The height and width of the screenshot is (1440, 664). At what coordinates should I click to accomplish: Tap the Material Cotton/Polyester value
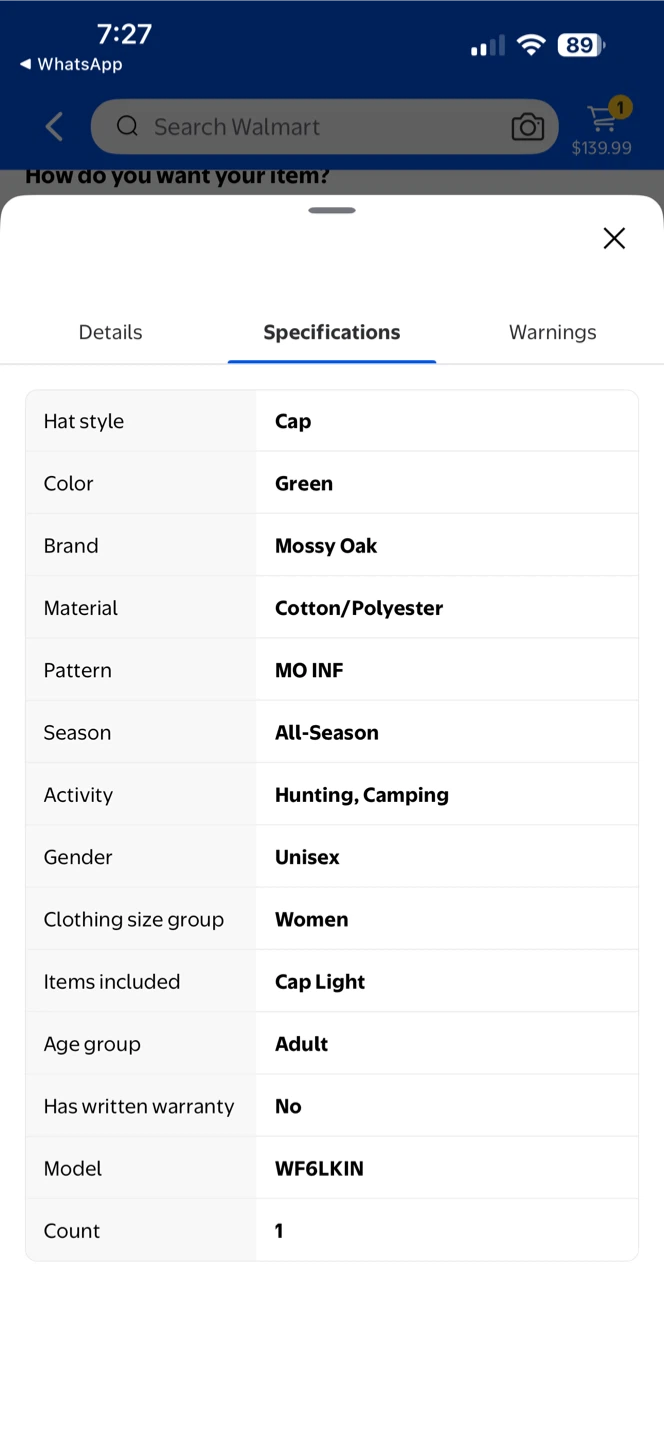pos(359,608)
